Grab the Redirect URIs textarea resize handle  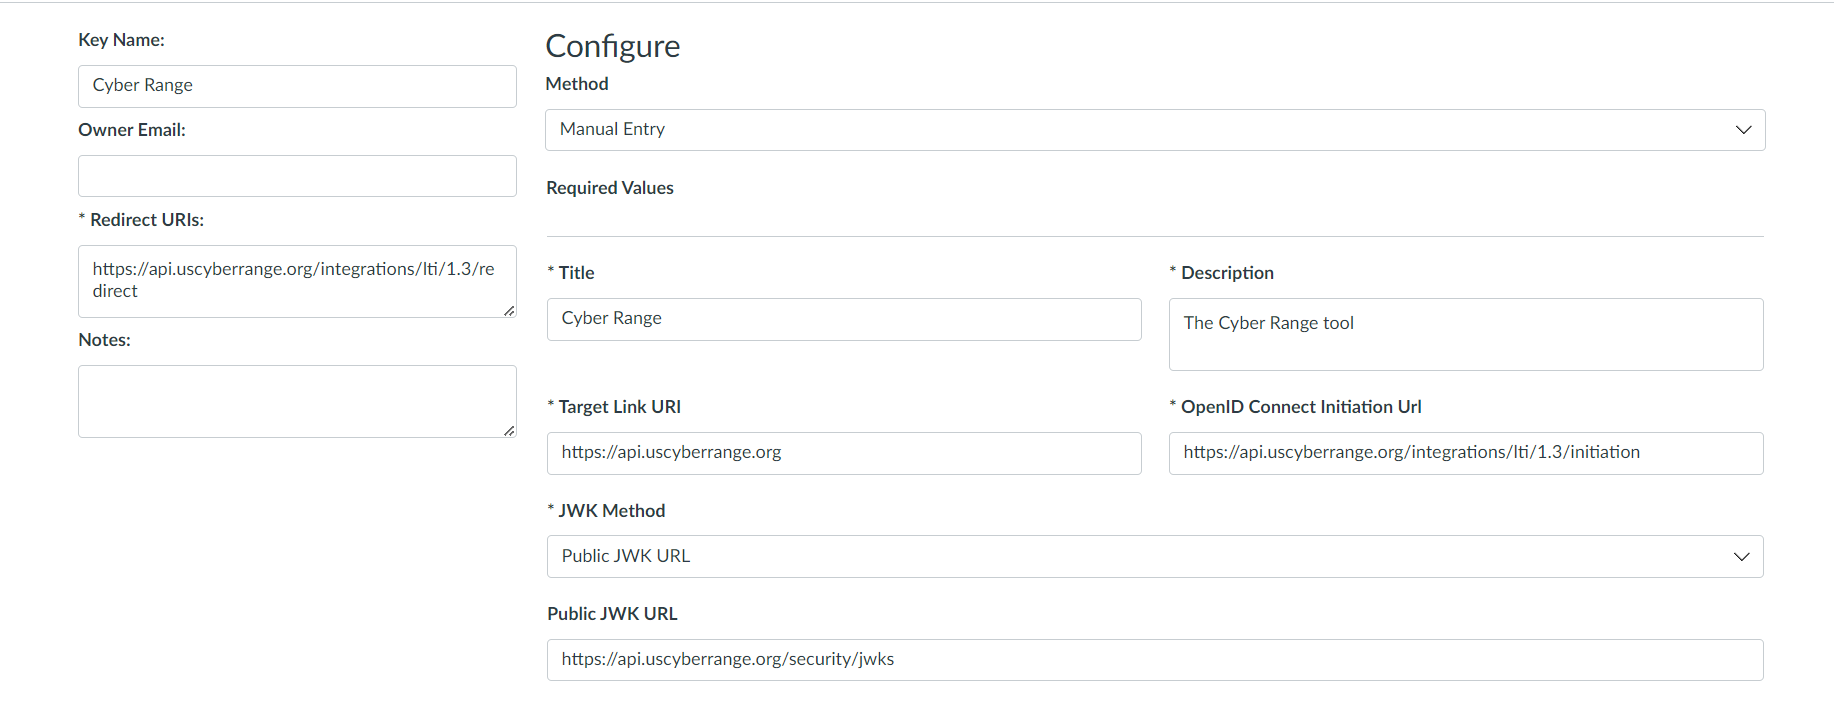click(x=509, y=311)
